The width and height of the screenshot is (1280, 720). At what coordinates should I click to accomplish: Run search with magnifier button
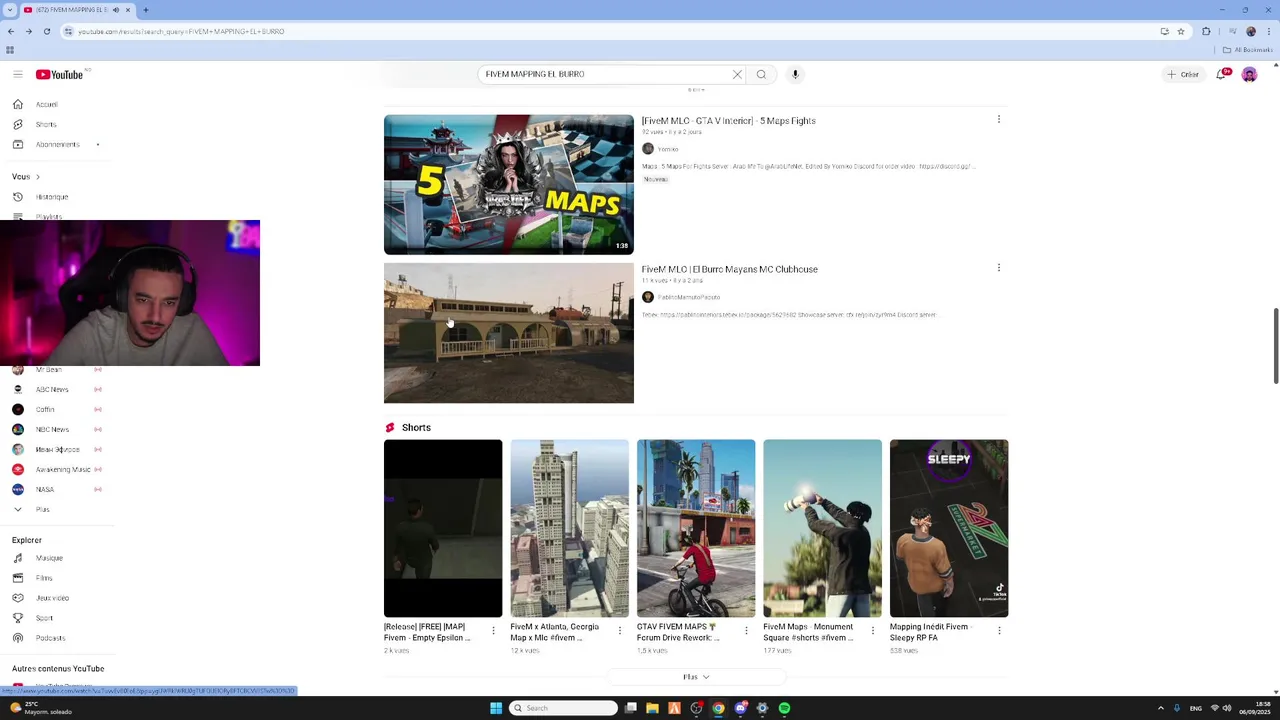[761, 74]
